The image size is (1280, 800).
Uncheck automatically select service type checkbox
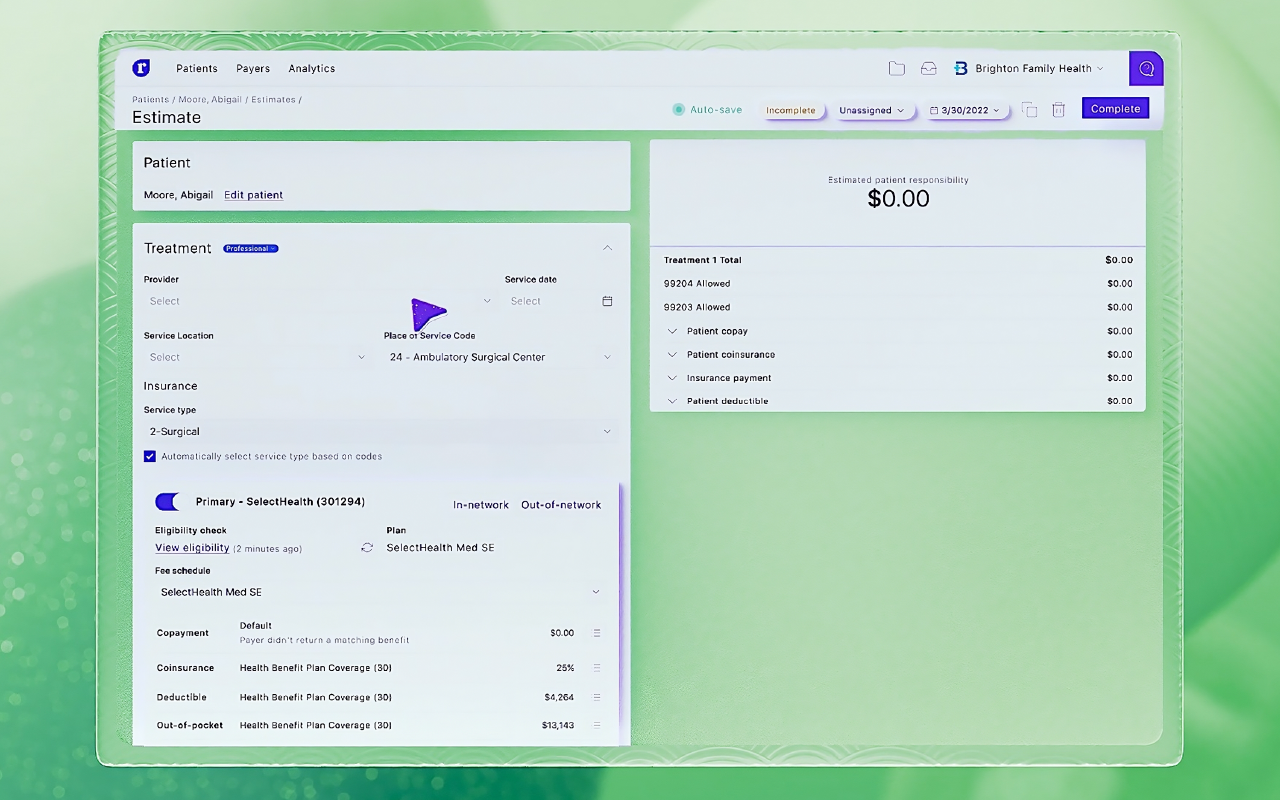pos(150,457)
